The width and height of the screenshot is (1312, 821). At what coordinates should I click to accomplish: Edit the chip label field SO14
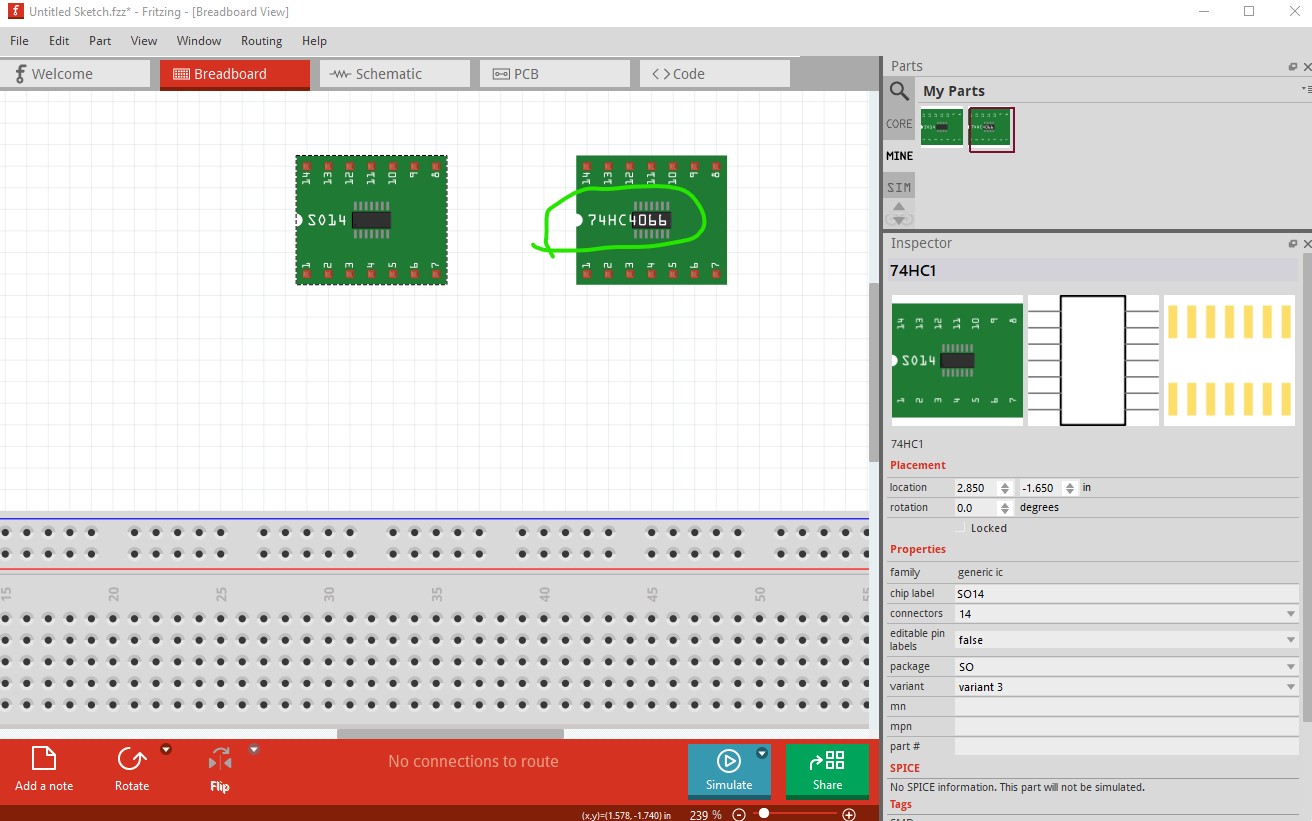[x=1127, y=594]
